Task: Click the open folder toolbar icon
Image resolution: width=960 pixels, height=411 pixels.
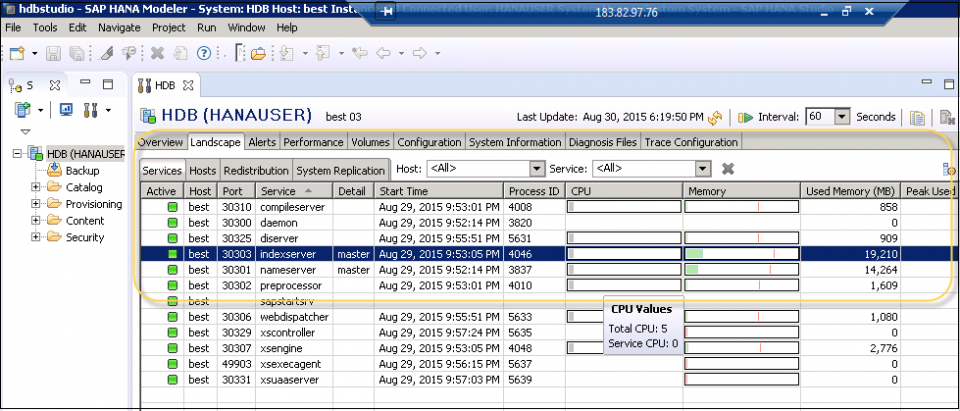Action: [x=257, y=53]
